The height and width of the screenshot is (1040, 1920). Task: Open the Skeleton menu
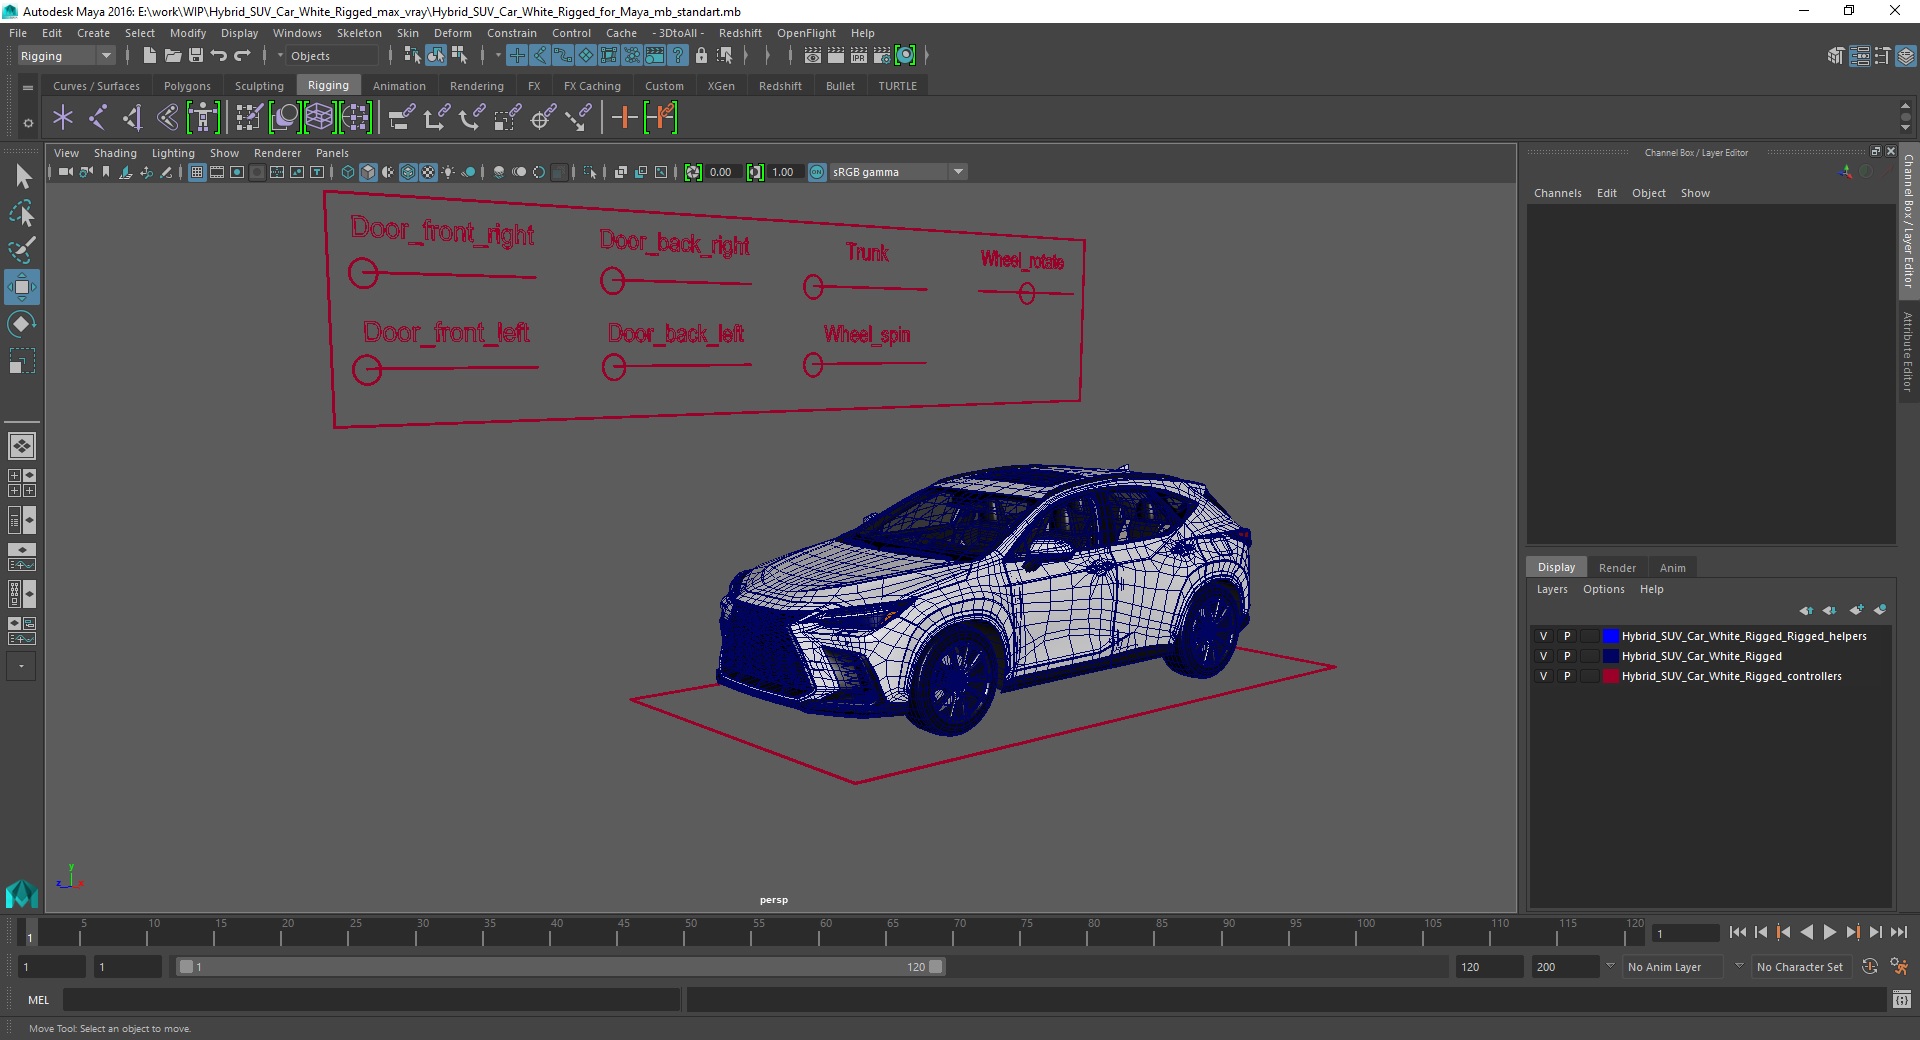[x=359, y=33]
